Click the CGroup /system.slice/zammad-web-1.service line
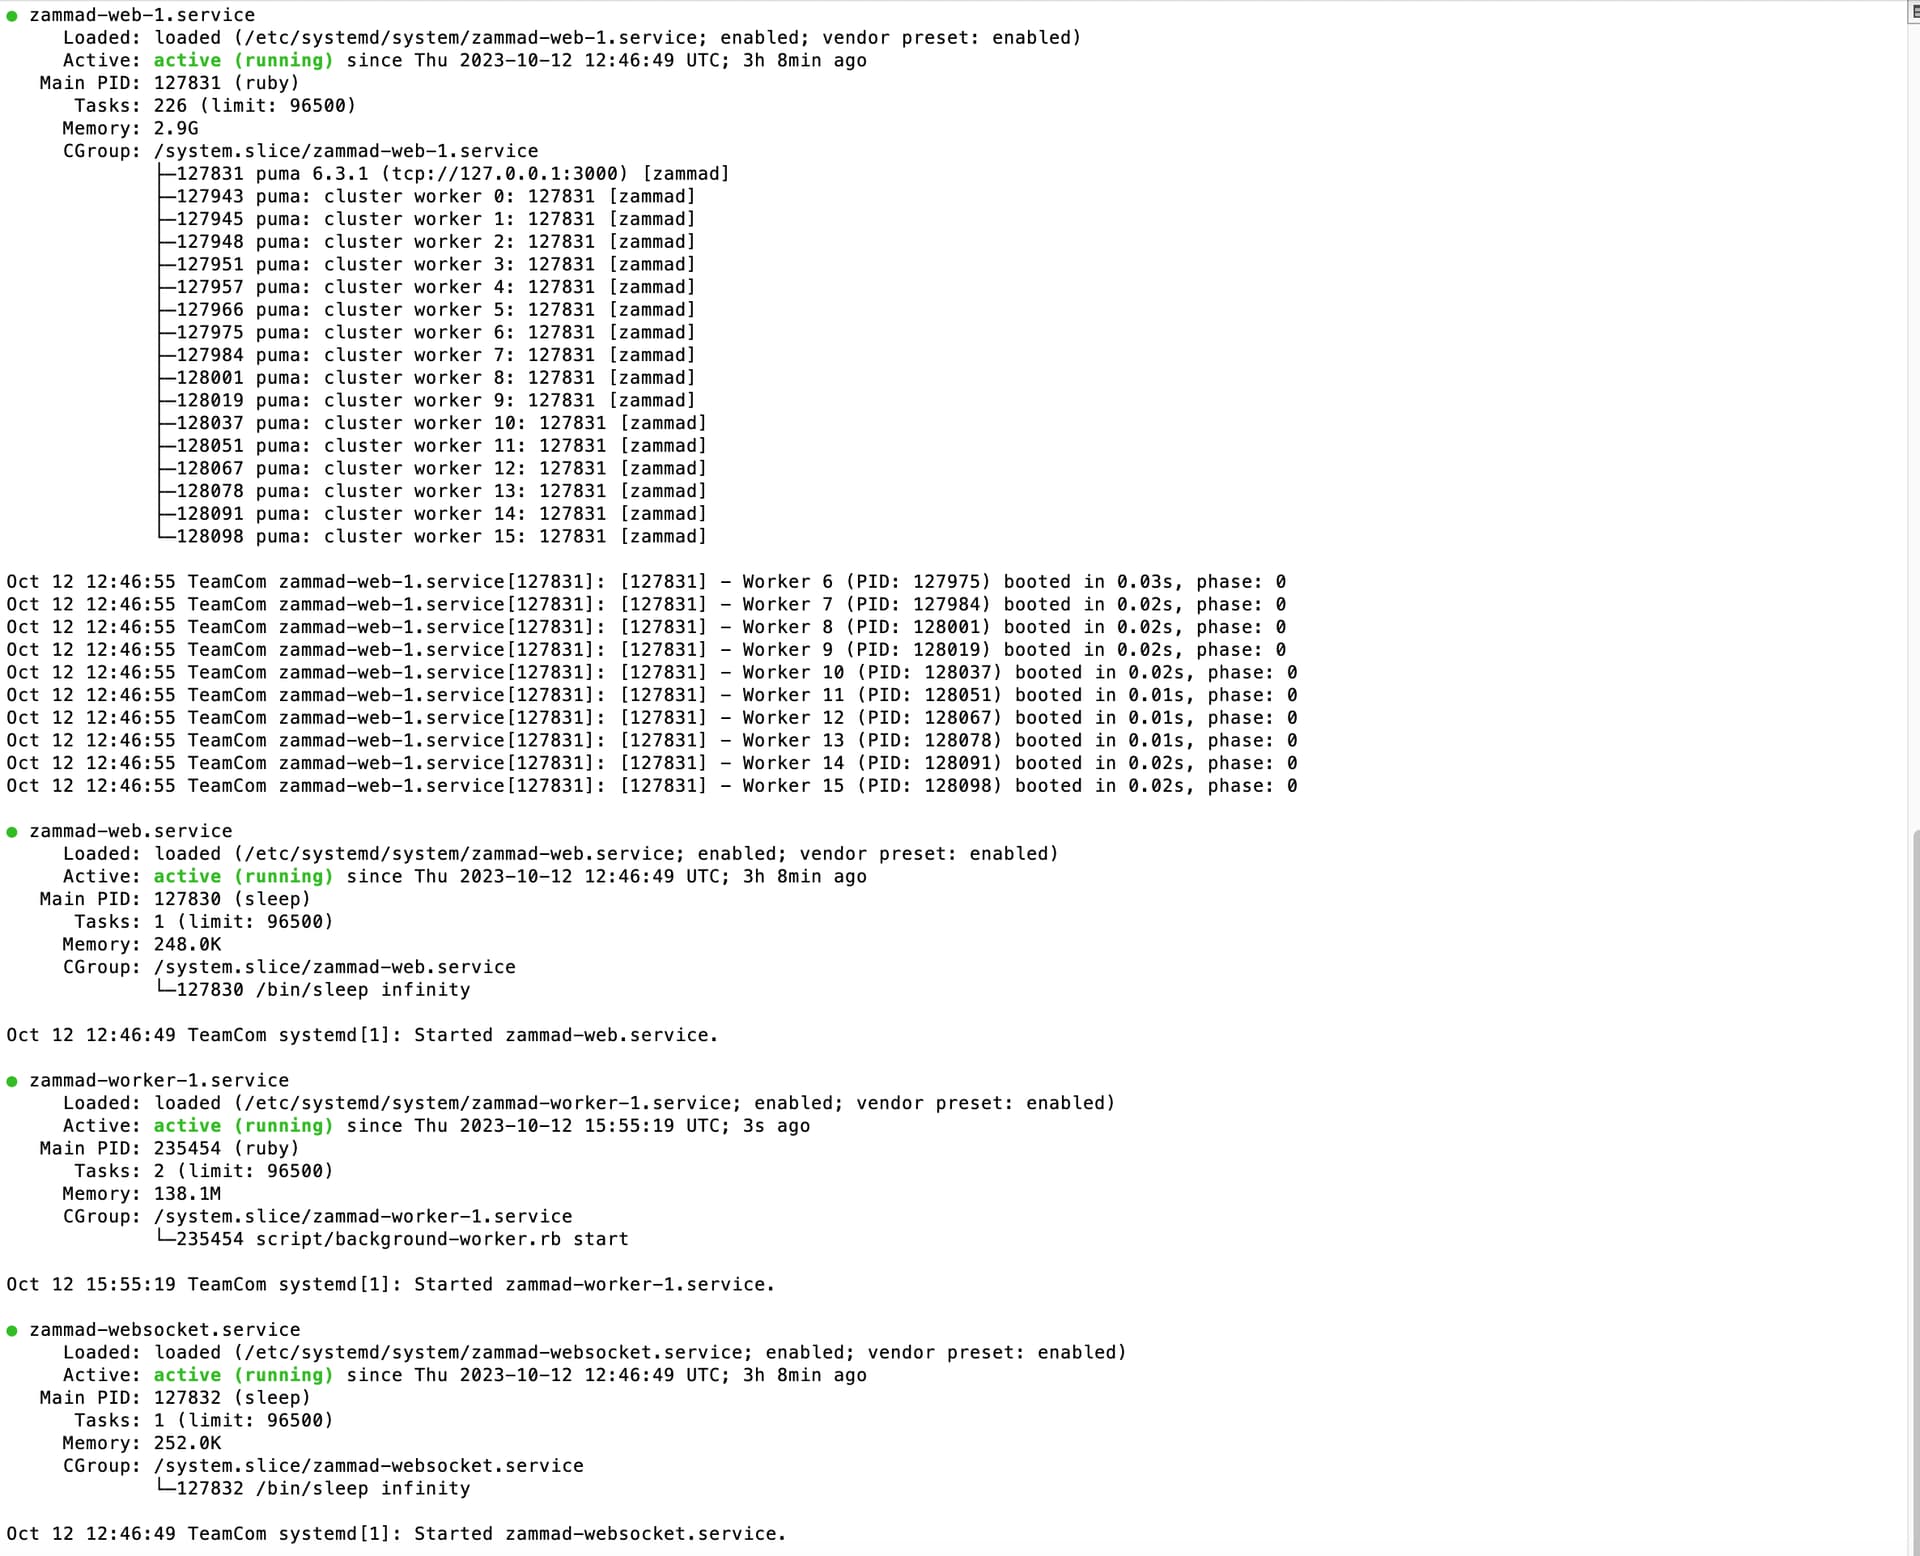 point(300,151)
